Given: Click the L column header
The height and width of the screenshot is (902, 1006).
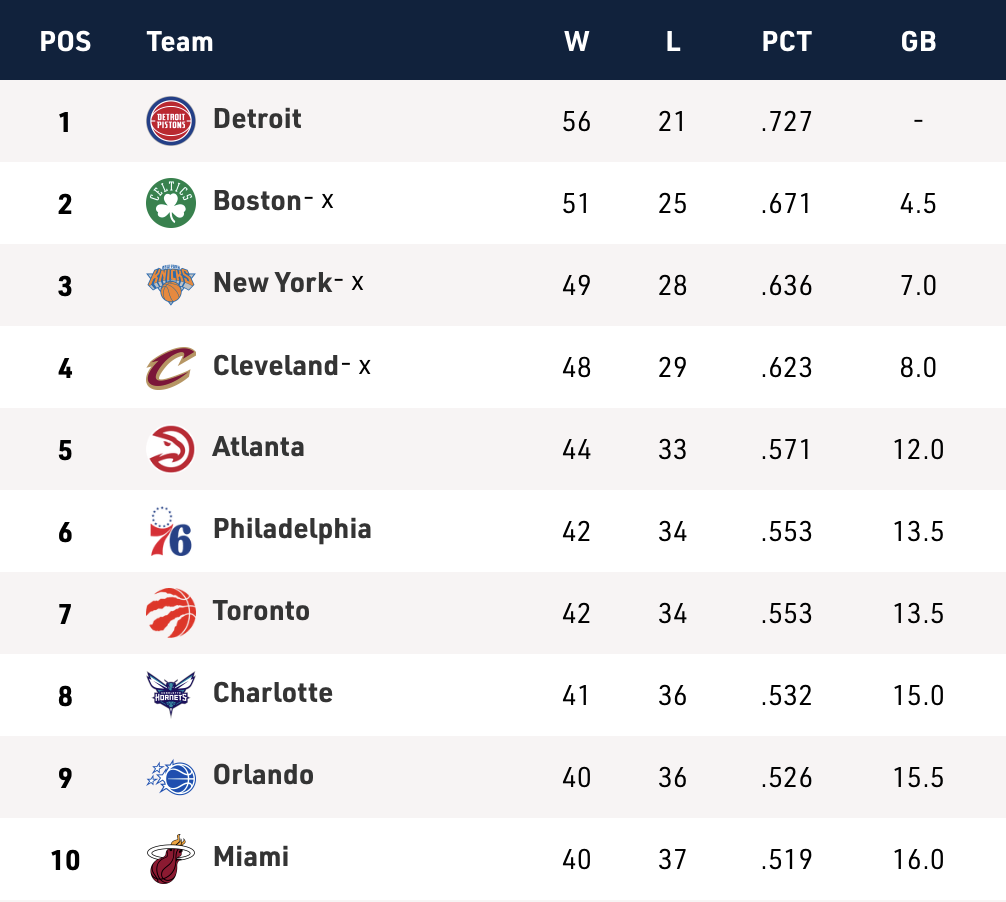Looking at the screenshot, I should pos(673,41).
